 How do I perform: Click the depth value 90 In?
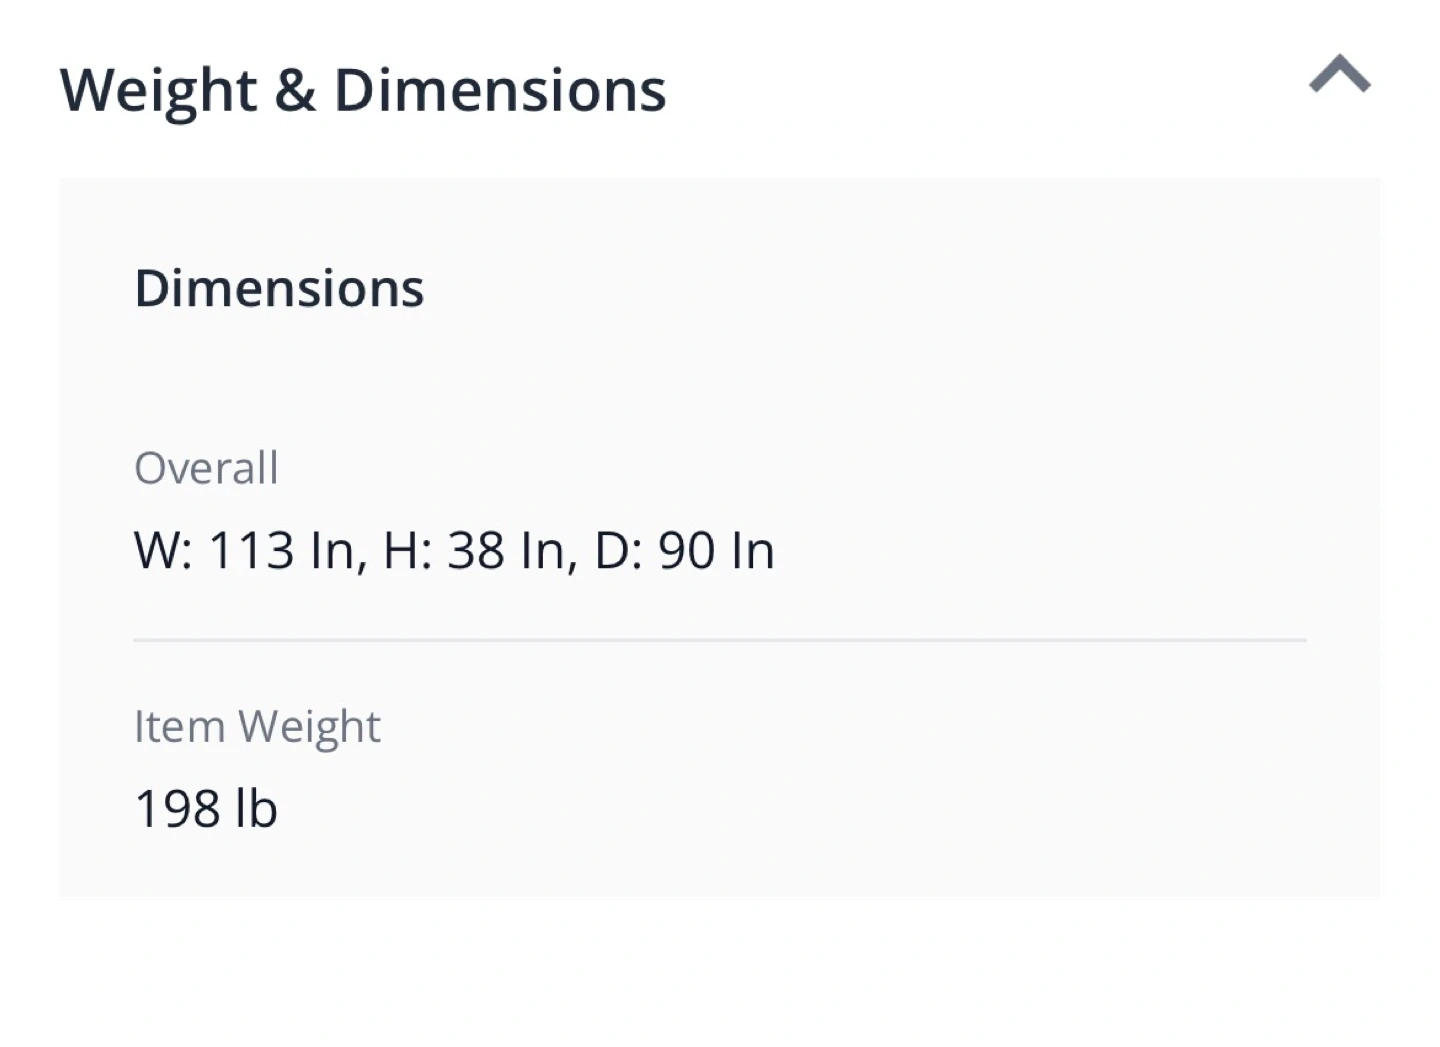(x=716, y=551)
